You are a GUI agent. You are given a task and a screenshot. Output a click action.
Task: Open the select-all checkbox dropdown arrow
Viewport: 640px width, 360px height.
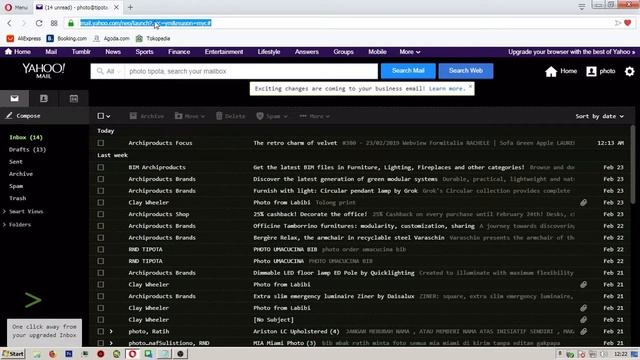point(108,116)
